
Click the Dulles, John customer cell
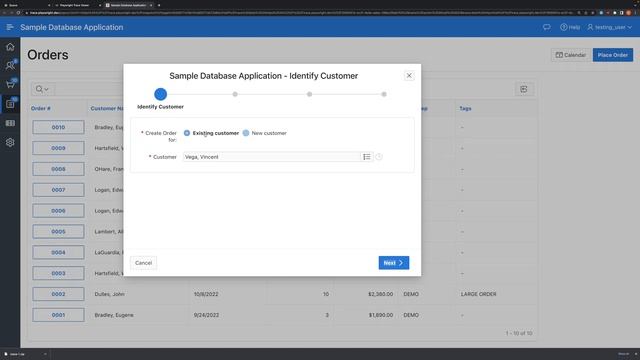(x=109, y=294)
